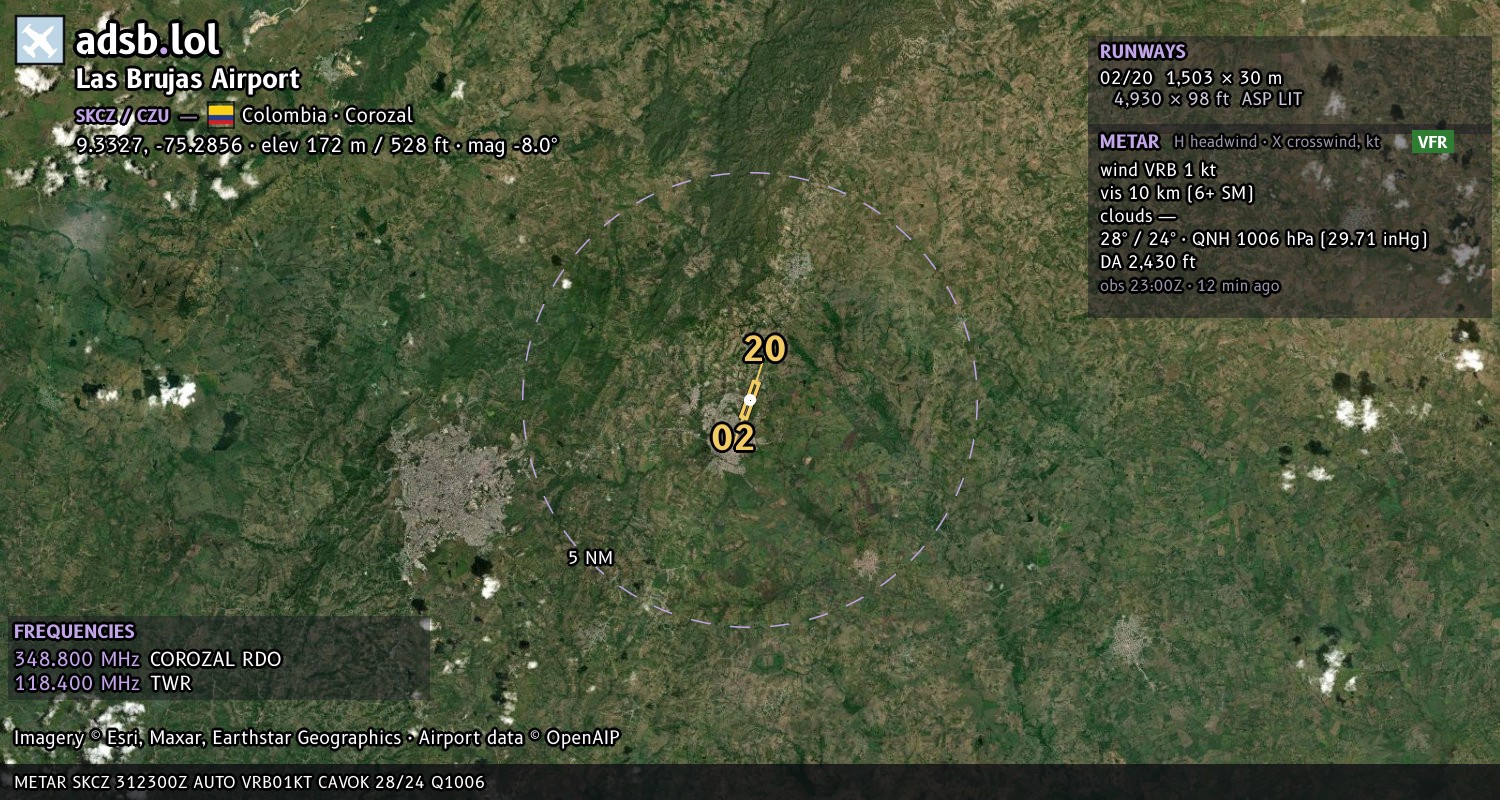Click the '02/20 1,503 × 30 m' runway row
Screen dimensions: 1500x800
(x=1190, y=77)
